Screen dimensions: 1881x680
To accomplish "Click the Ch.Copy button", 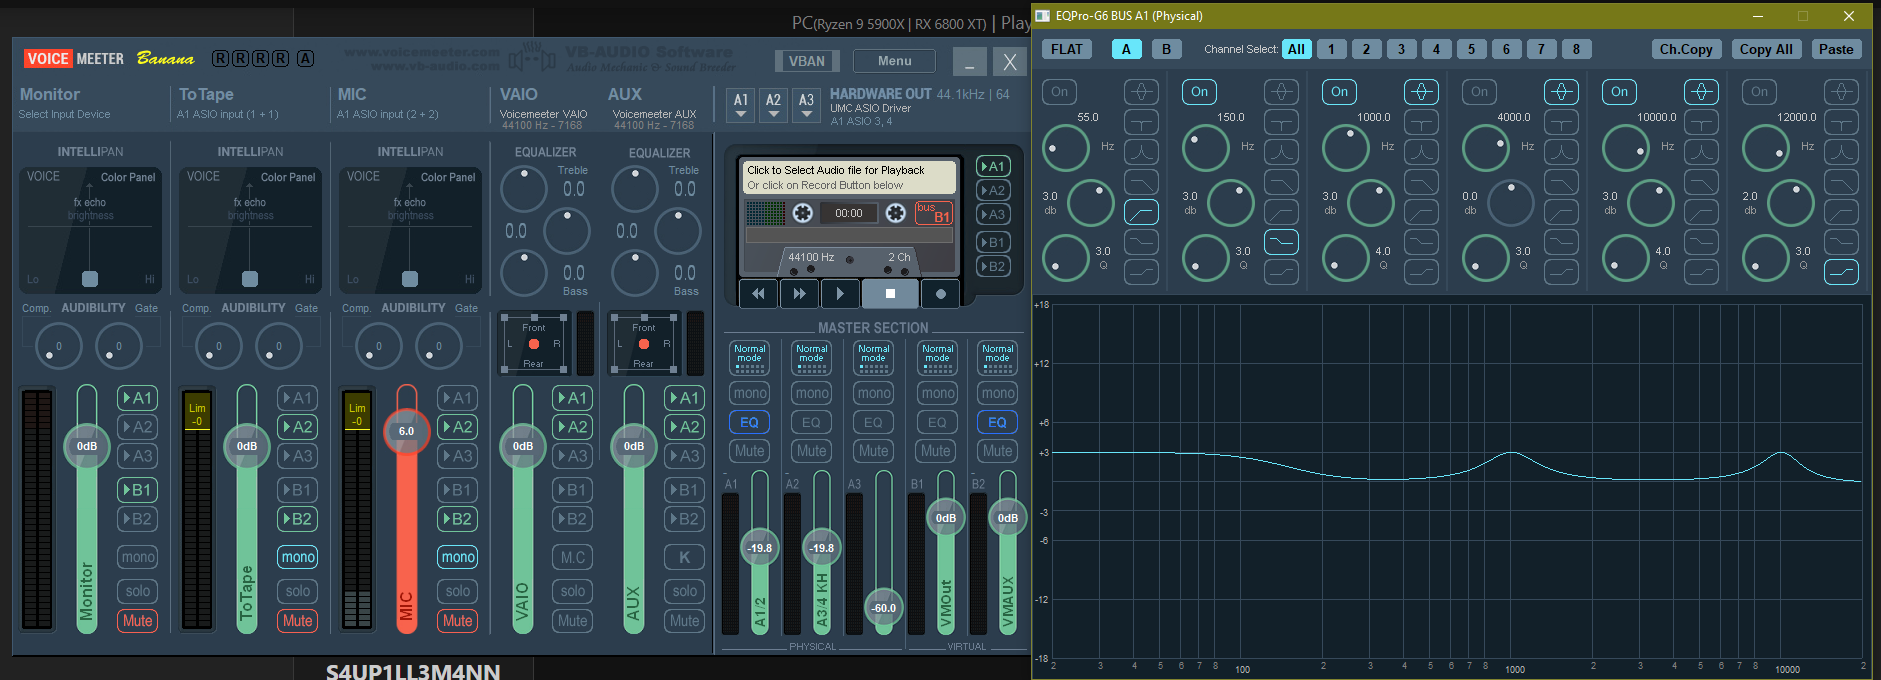I will coord(1686,49).
